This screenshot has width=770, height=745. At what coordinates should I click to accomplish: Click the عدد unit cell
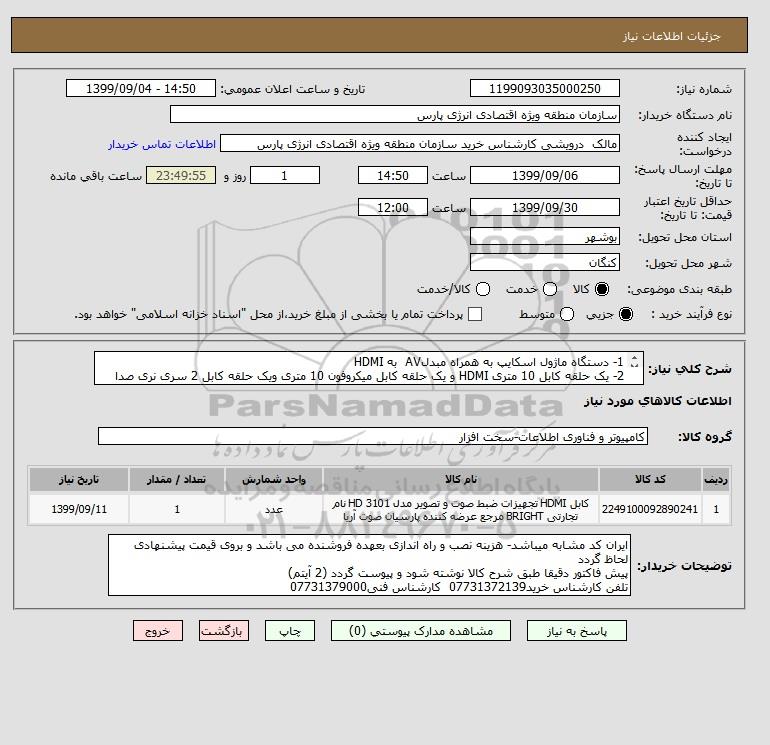click(274, 509)
